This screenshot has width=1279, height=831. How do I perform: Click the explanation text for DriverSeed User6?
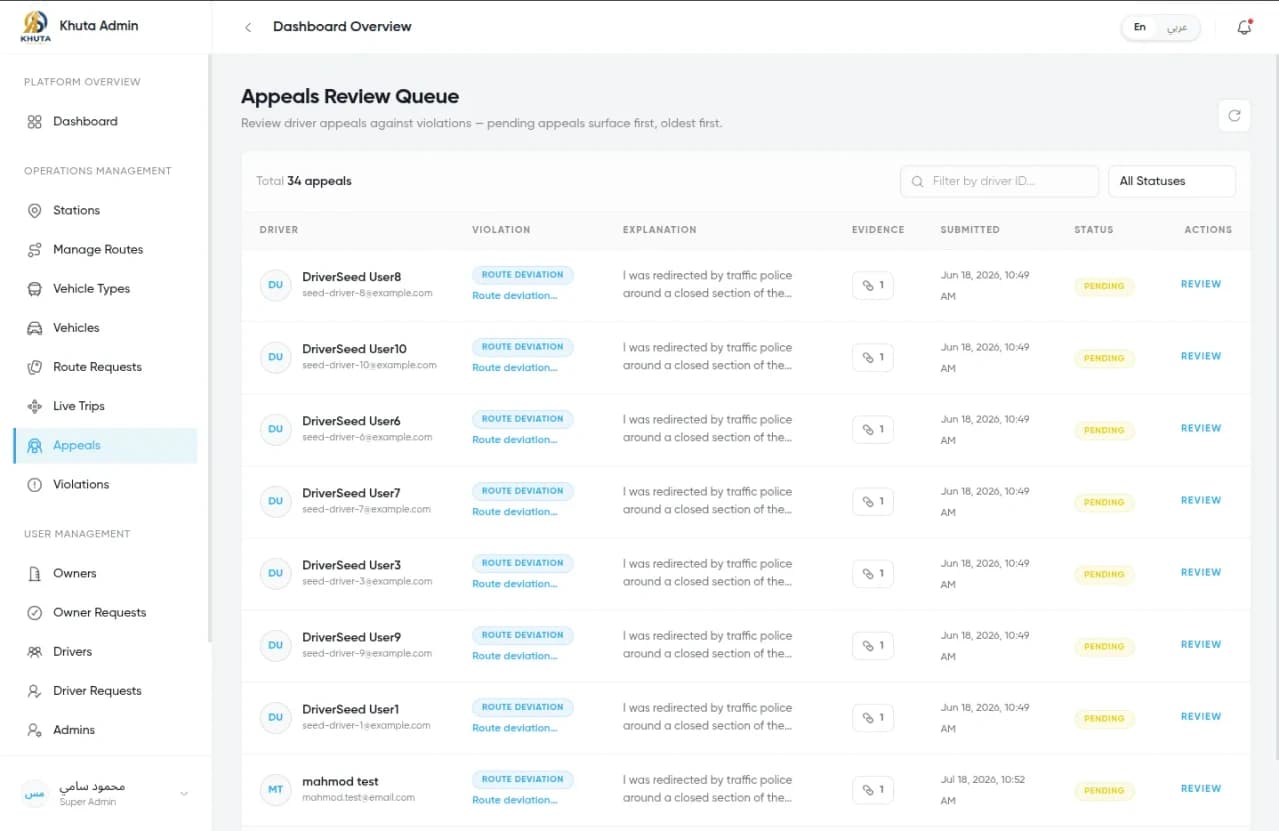(707, 429)
